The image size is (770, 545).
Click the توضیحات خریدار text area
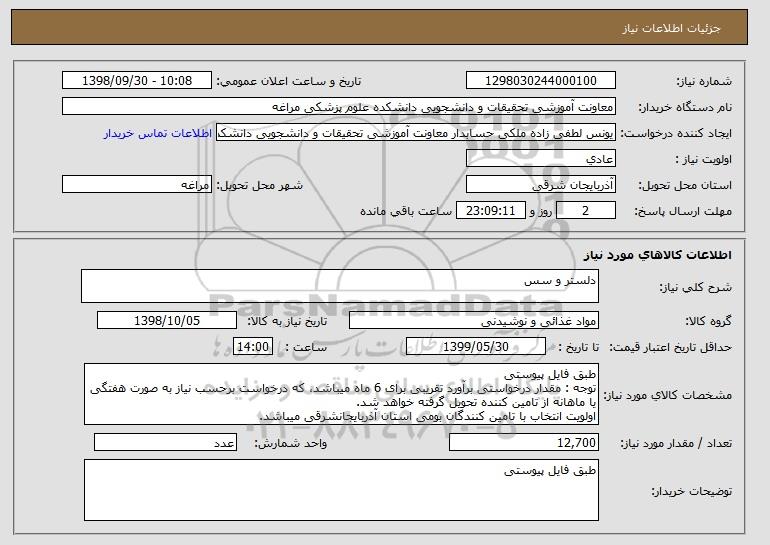coord(341,490)
